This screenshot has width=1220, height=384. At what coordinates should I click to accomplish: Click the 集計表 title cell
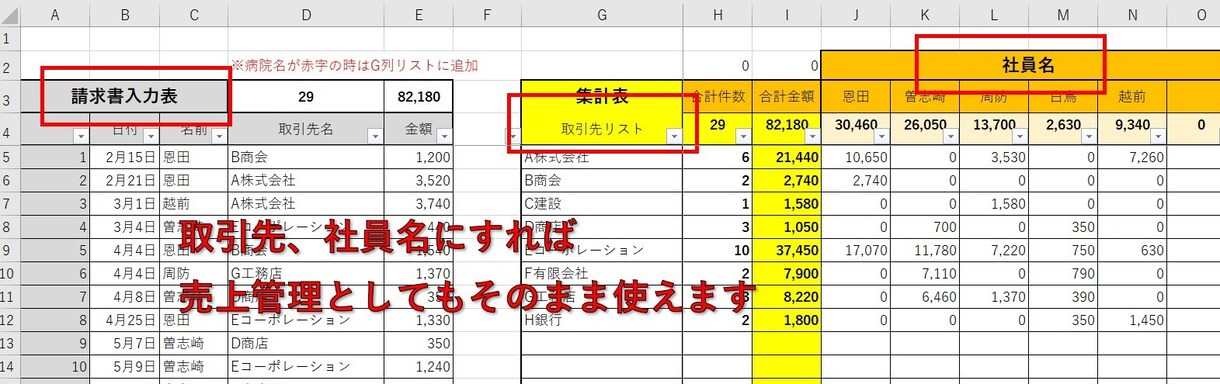pyautogui.click(x=602, y=97)
